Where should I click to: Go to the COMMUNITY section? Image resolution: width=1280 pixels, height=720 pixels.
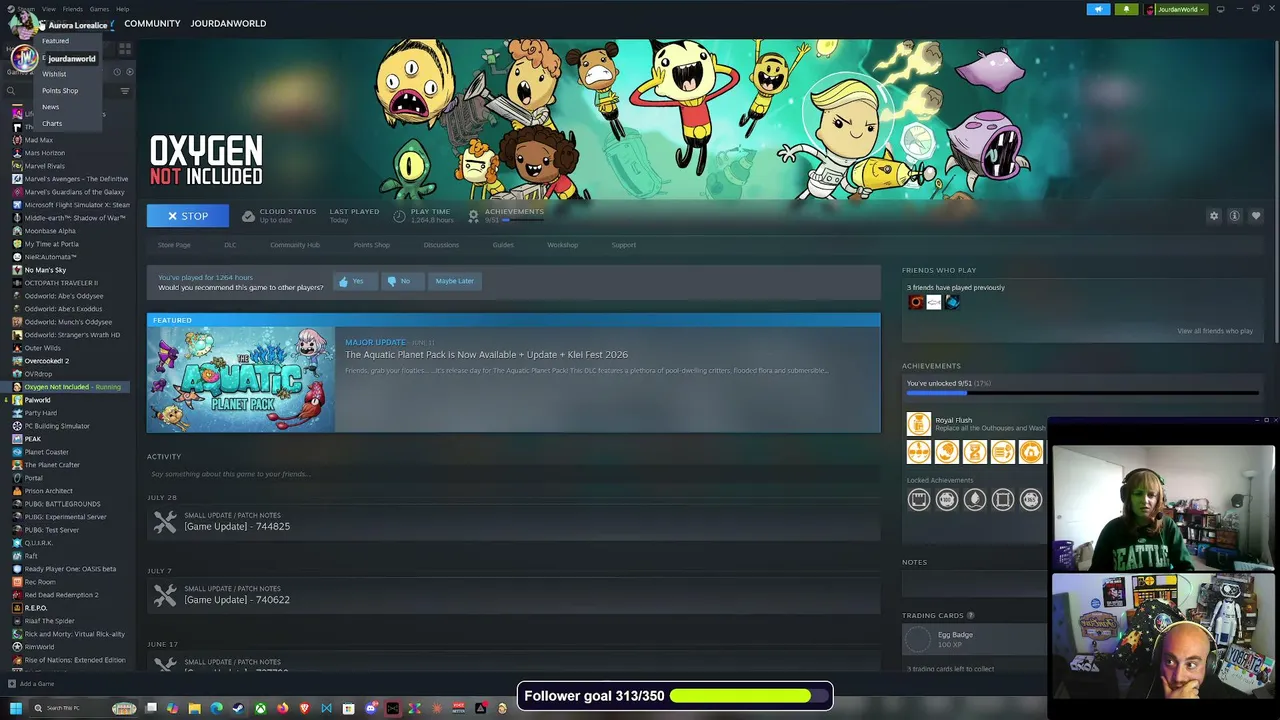pos(152,23)
